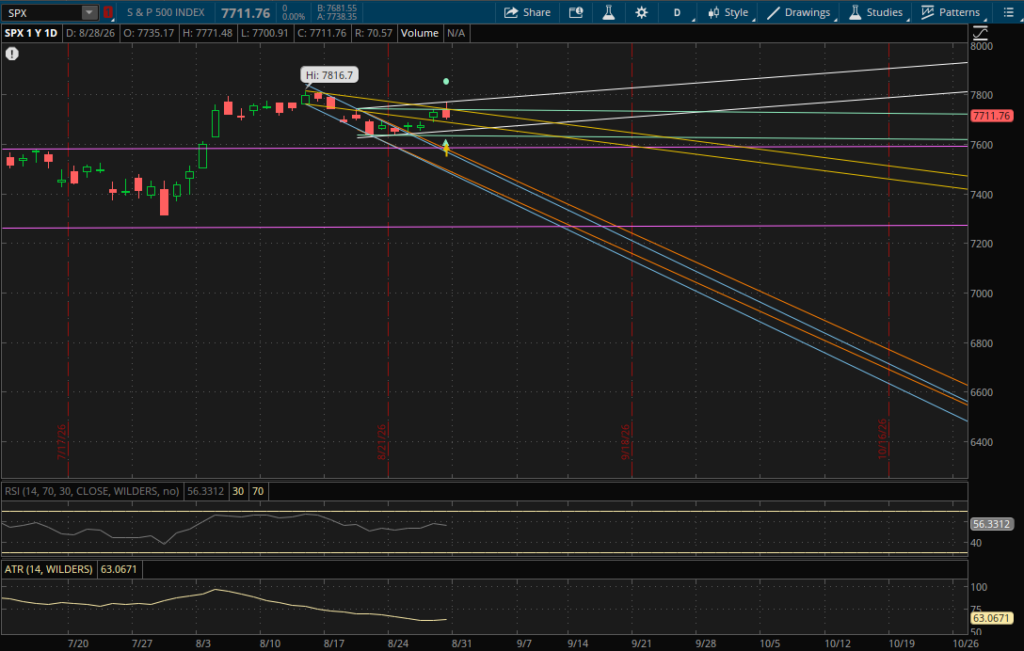Viewport: 1024px width, 651px height.
Task: Click the RSI overbought 70 level value
Action: [258, 491]
